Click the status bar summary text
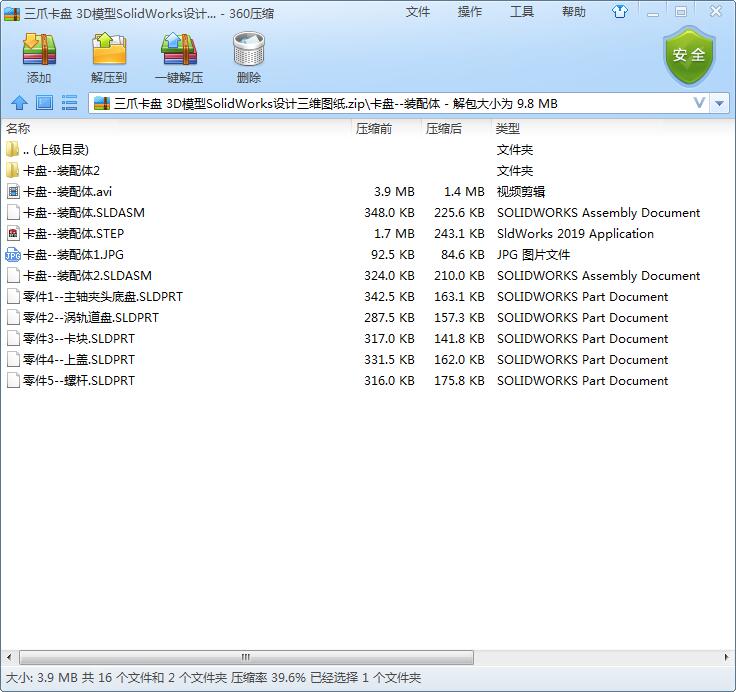The width and height of the screenshot is (736, 692). tap(213, 677)
